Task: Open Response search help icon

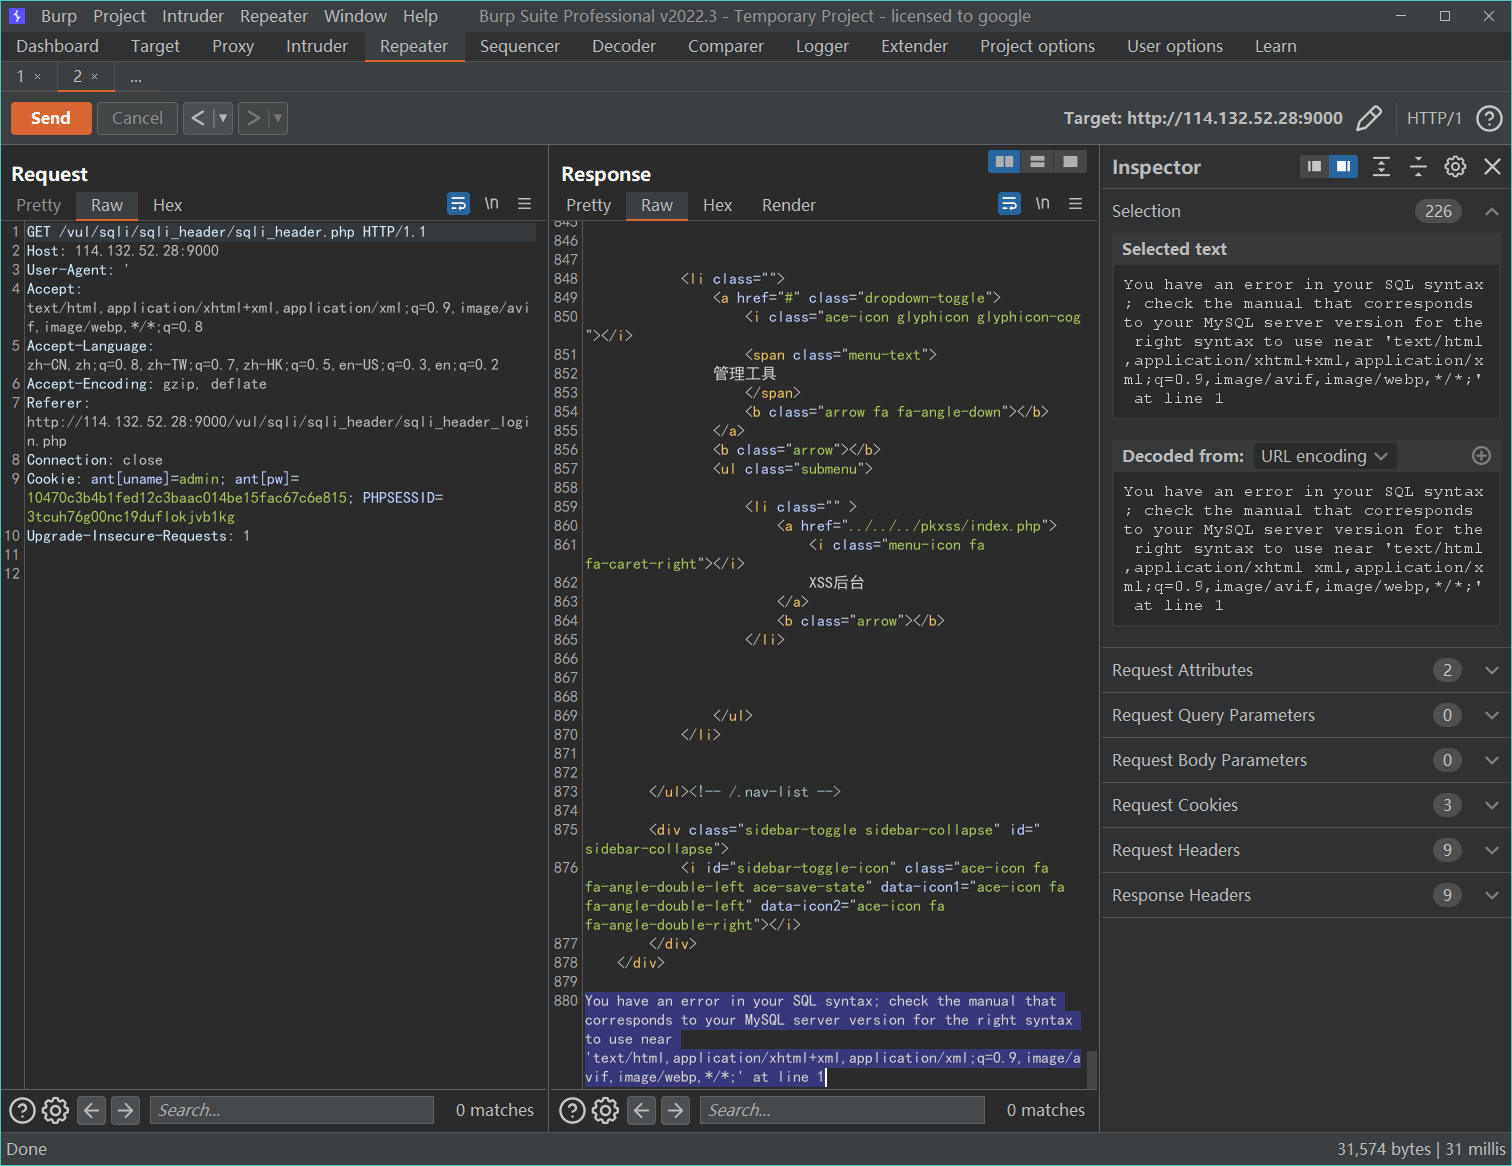Action: [572, 1110]
